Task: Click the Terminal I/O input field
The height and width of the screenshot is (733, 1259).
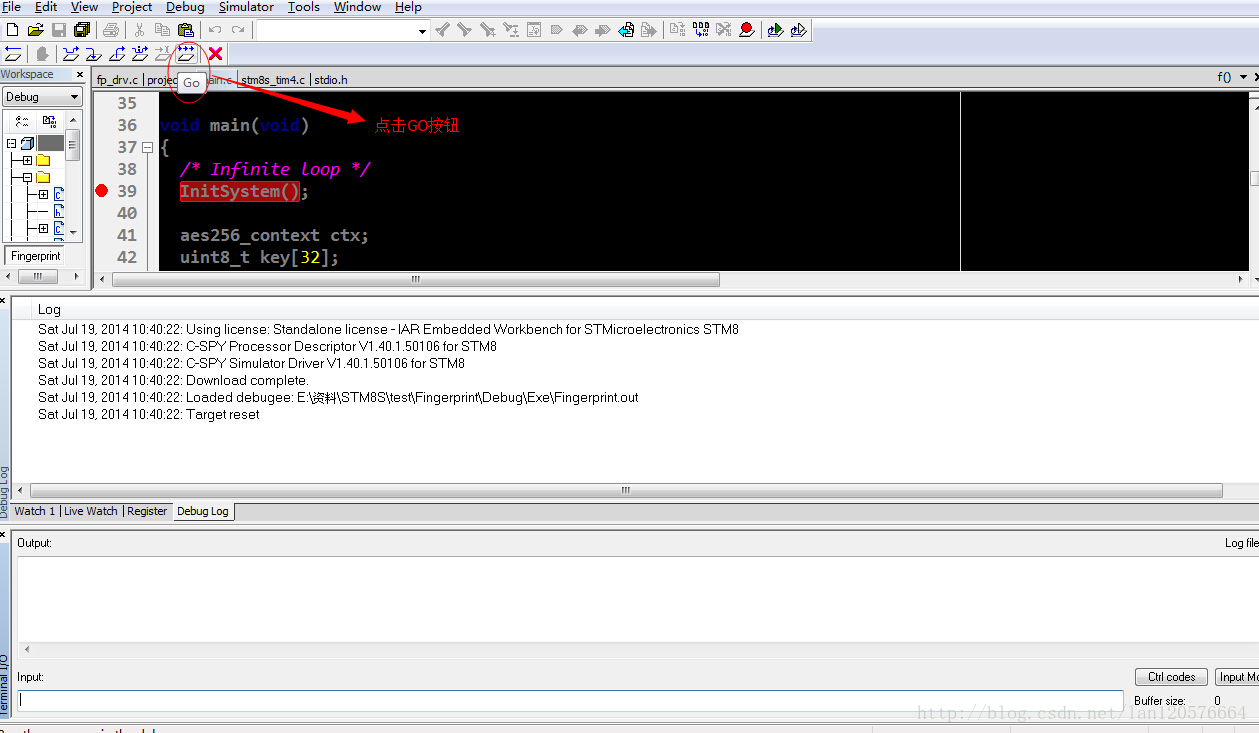Action: [x=570, y=701]
